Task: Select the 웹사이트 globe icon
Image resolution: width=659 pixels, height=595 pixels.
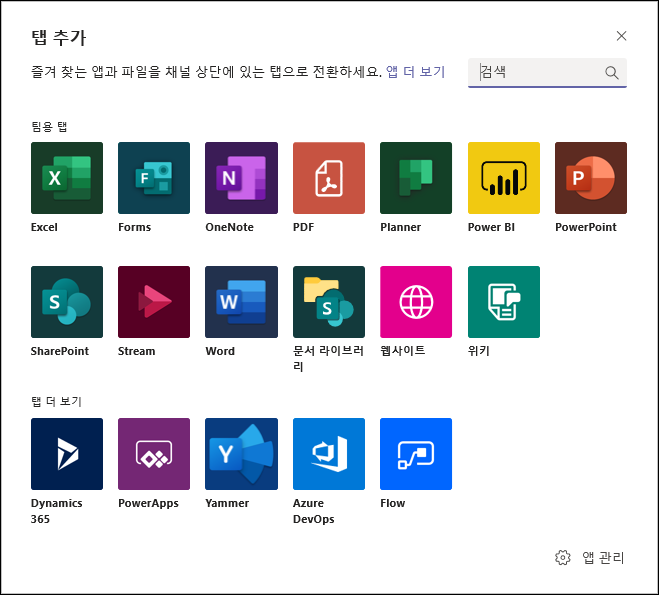Action: point(416,302)
